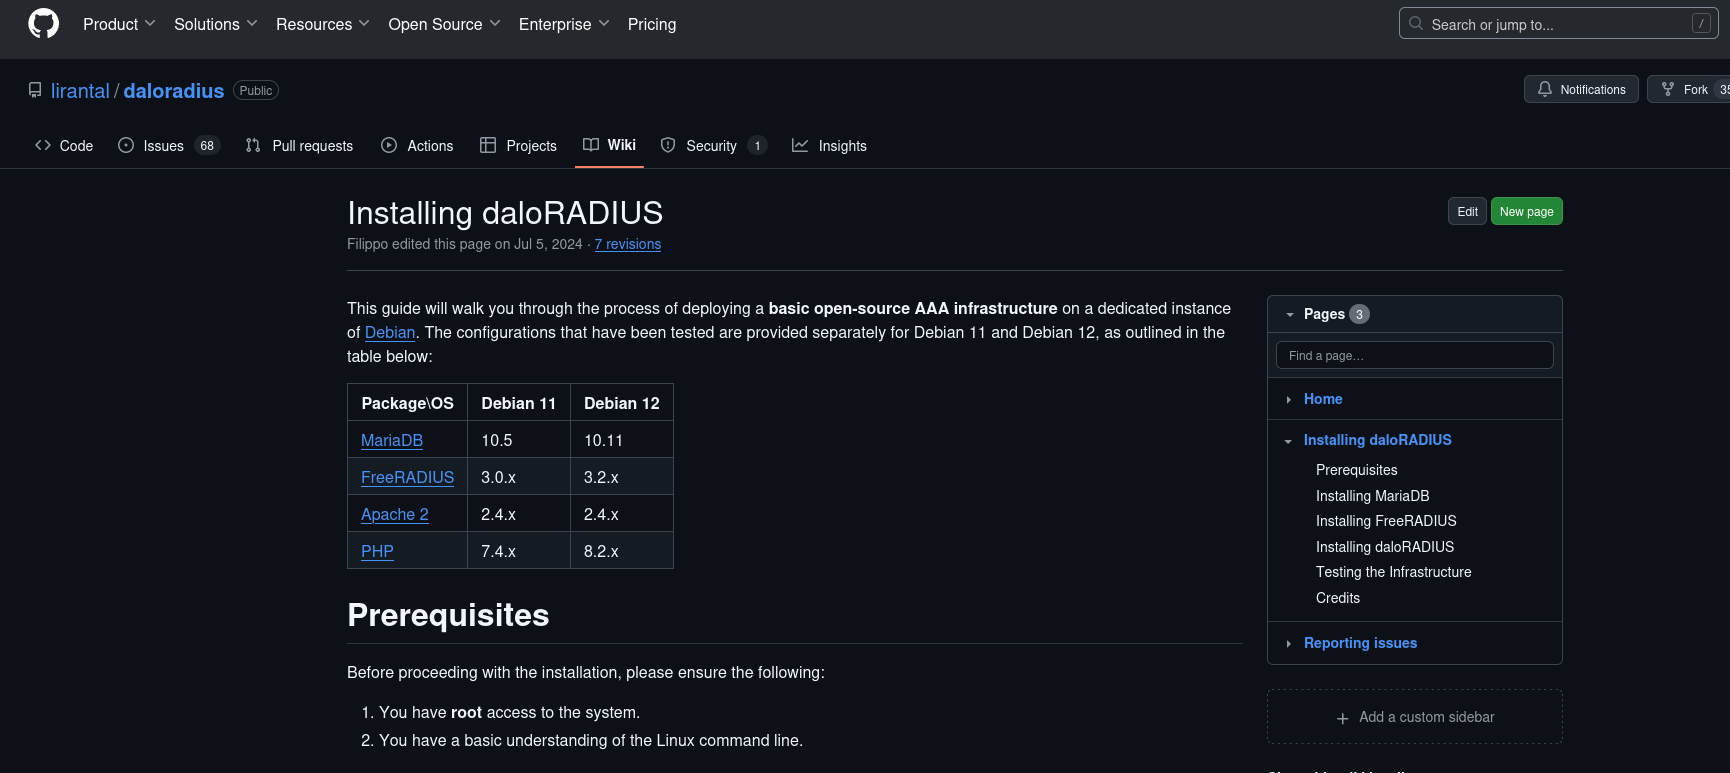1730x773 pixels.
Task: Switch to the Code tab
Action: 64,145
